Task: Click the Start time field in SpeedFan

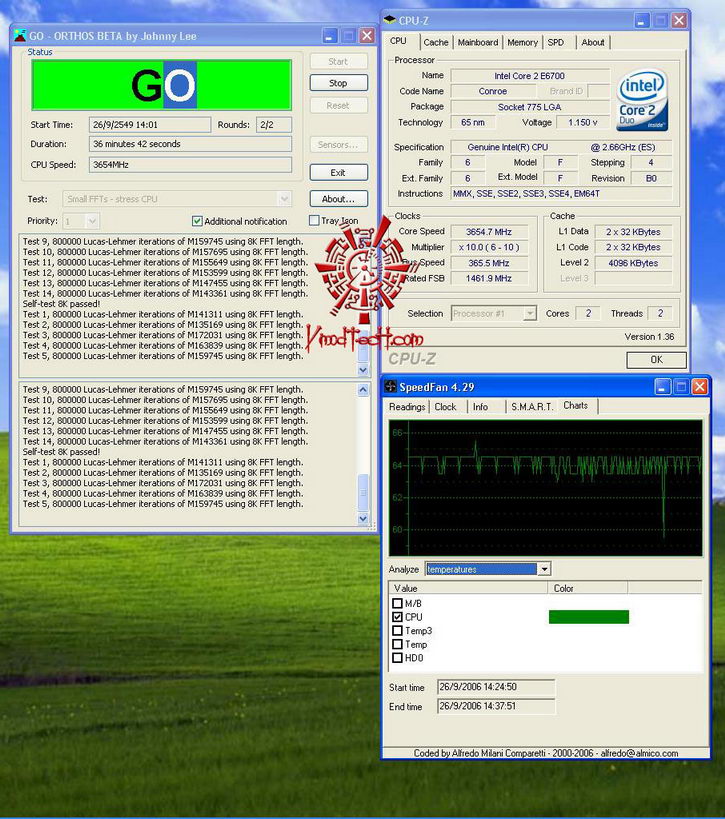Action: (x=496, y=687)
